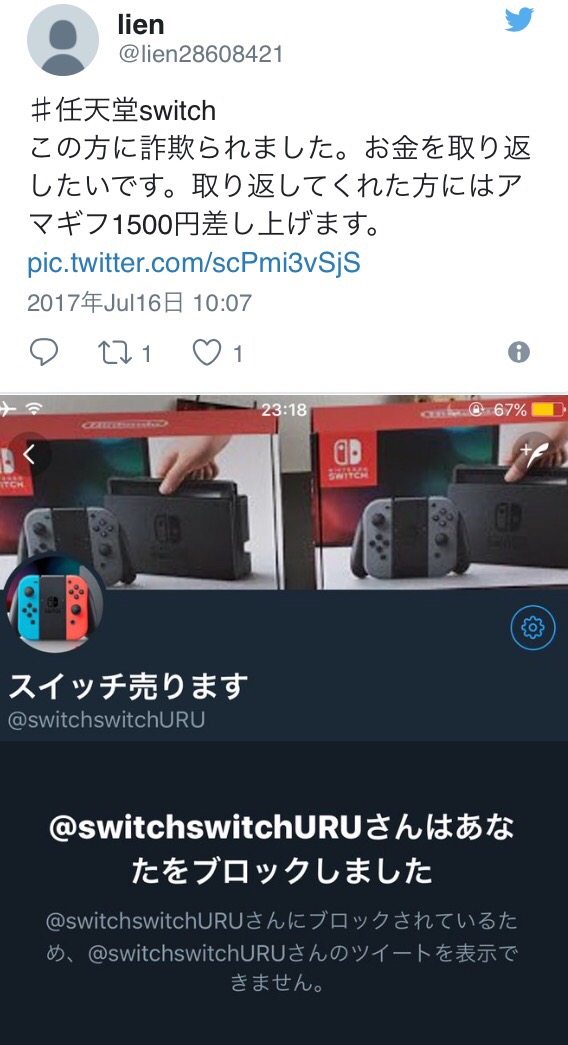This screenshot has width=568, height=1045.
Task: Tap the retweet arrows icon
Action: [x=115, y=353]
